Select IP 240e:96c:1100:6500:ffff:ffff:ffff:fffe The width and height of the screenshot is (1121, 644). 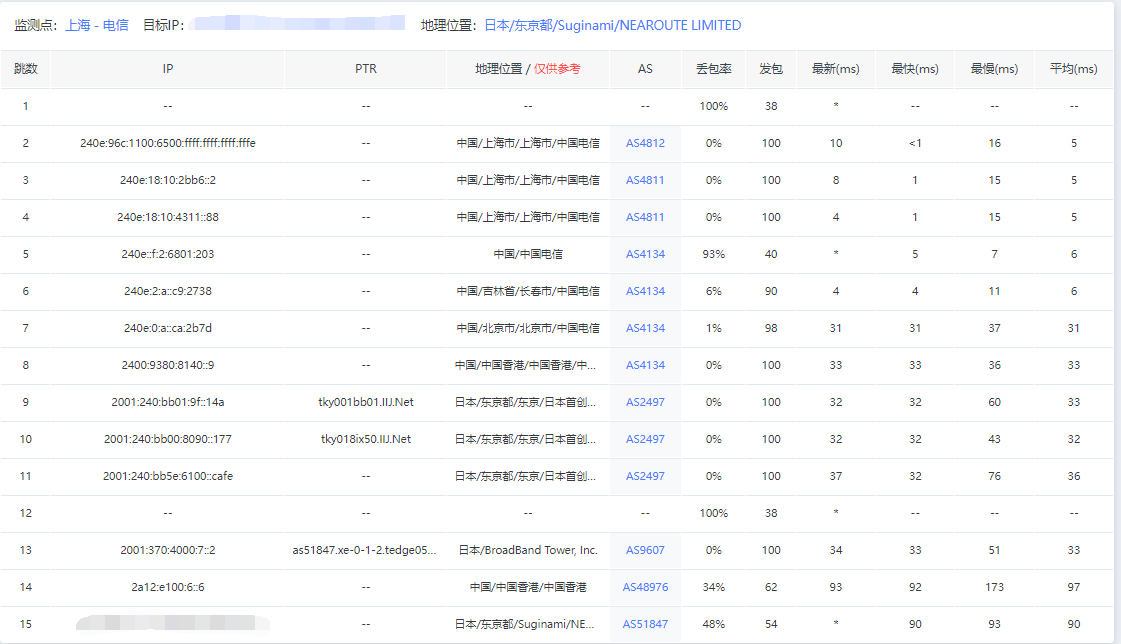point(167,143)
